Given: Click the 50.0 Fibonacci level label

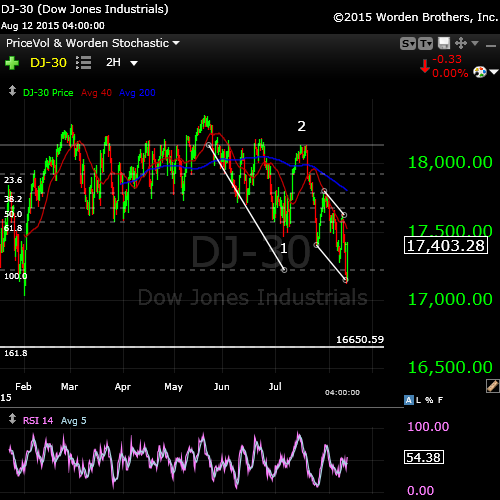Looking at the screenshot, I should [13, 214].
